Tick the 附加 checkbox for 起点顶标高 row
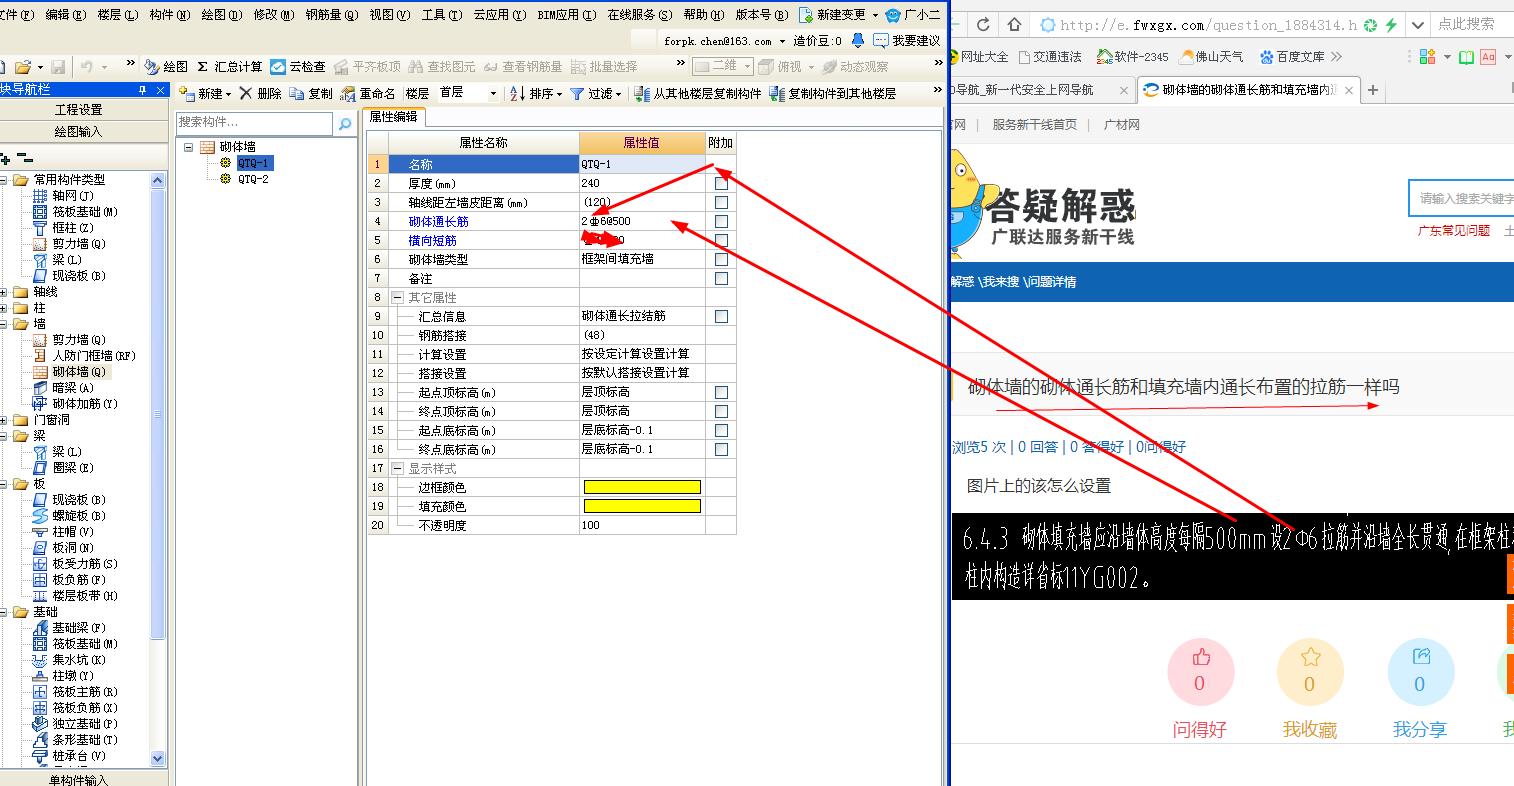1514x786 pixels. tap(721, 393)
